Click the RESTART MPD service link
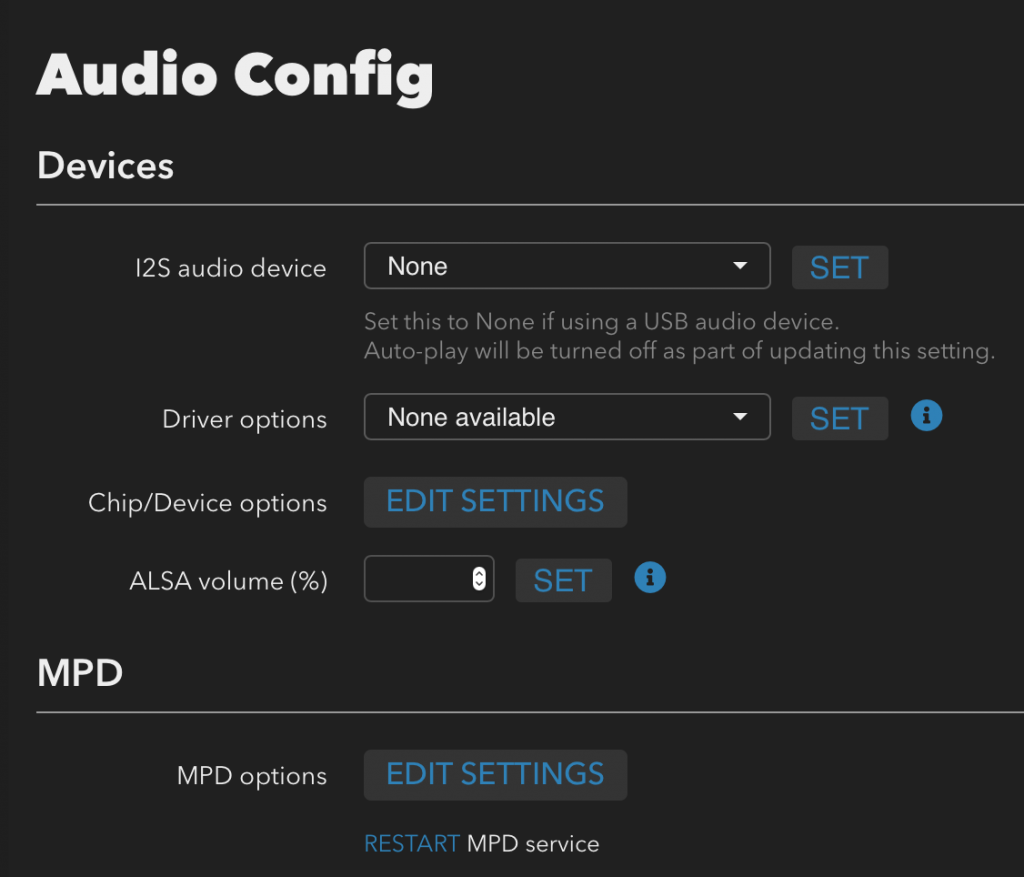The width and height of the screenshot is (1024, 877). 412,843
